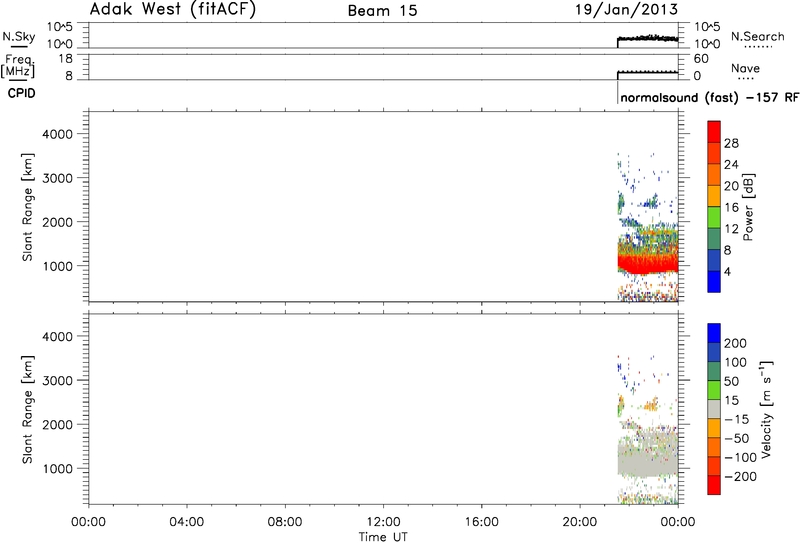Click the 'Freq. [MHz]' label
The image size is (800, 543).
pyautogui.click(x=18, y=66)
